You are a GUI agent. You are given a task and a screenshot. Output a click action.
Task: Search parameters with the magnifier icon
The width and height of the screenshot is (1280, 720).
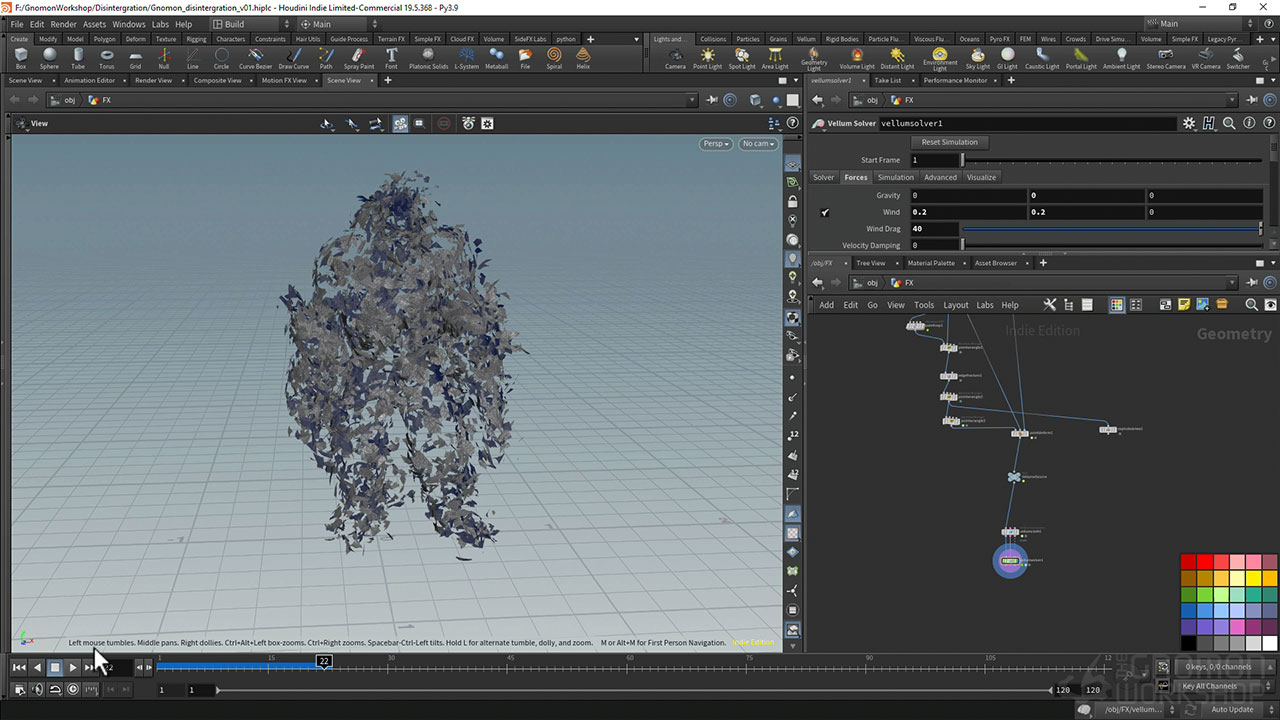[1229, 123]
